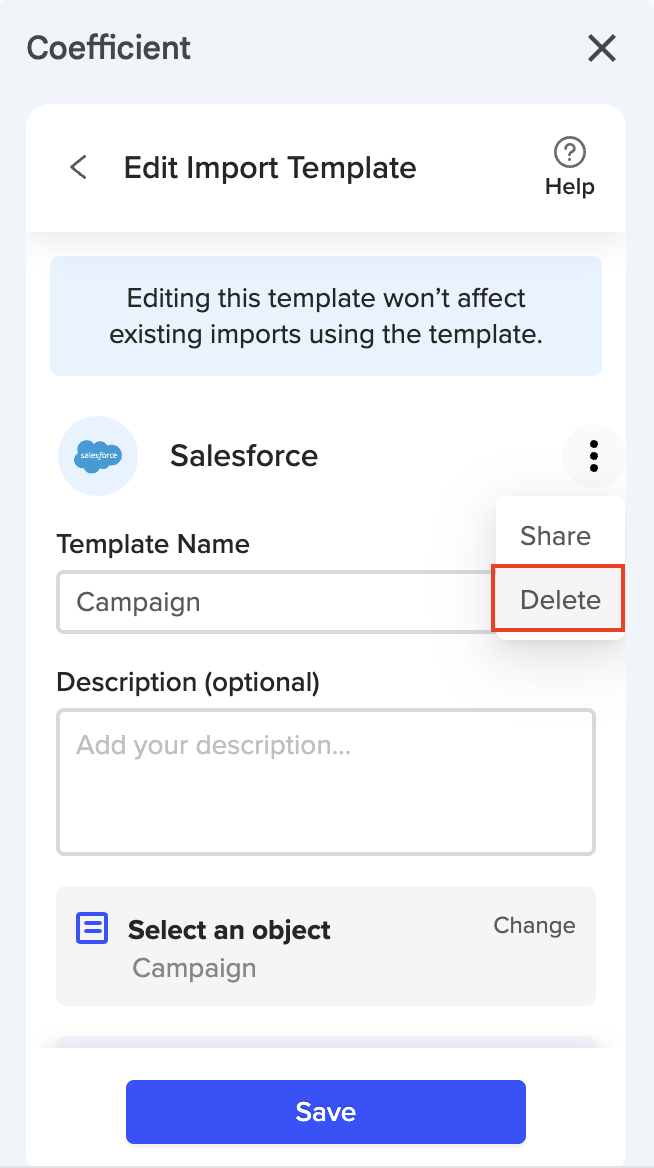Click the Coefficient panel title

(109, 47)
